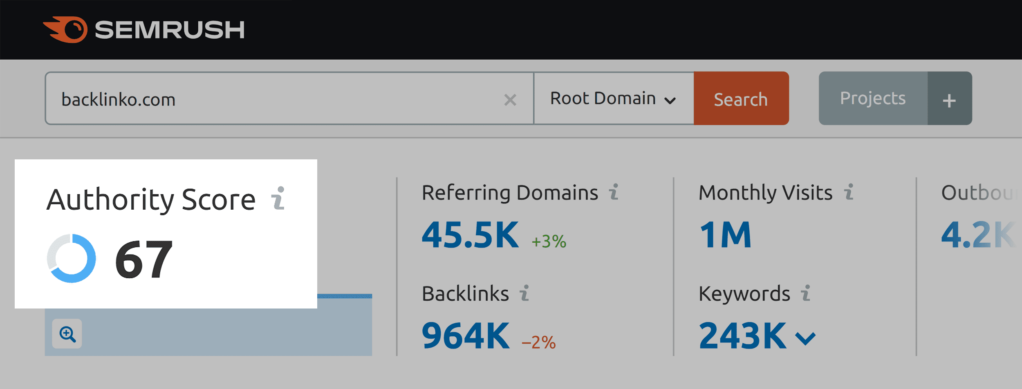Clear the domain field with the X icon
The height and width of the screenshot is (389, 1022).
pos(510,100)
